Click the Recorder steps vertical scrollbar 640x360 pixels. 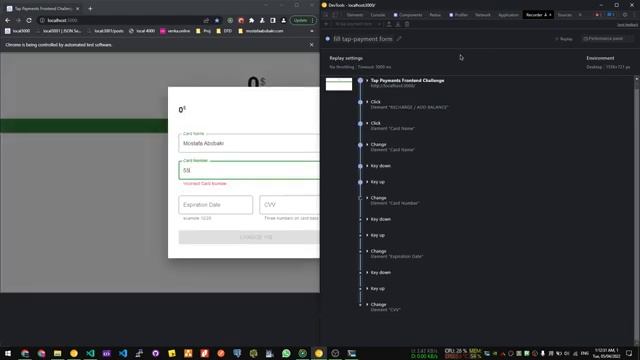point(636,210)
